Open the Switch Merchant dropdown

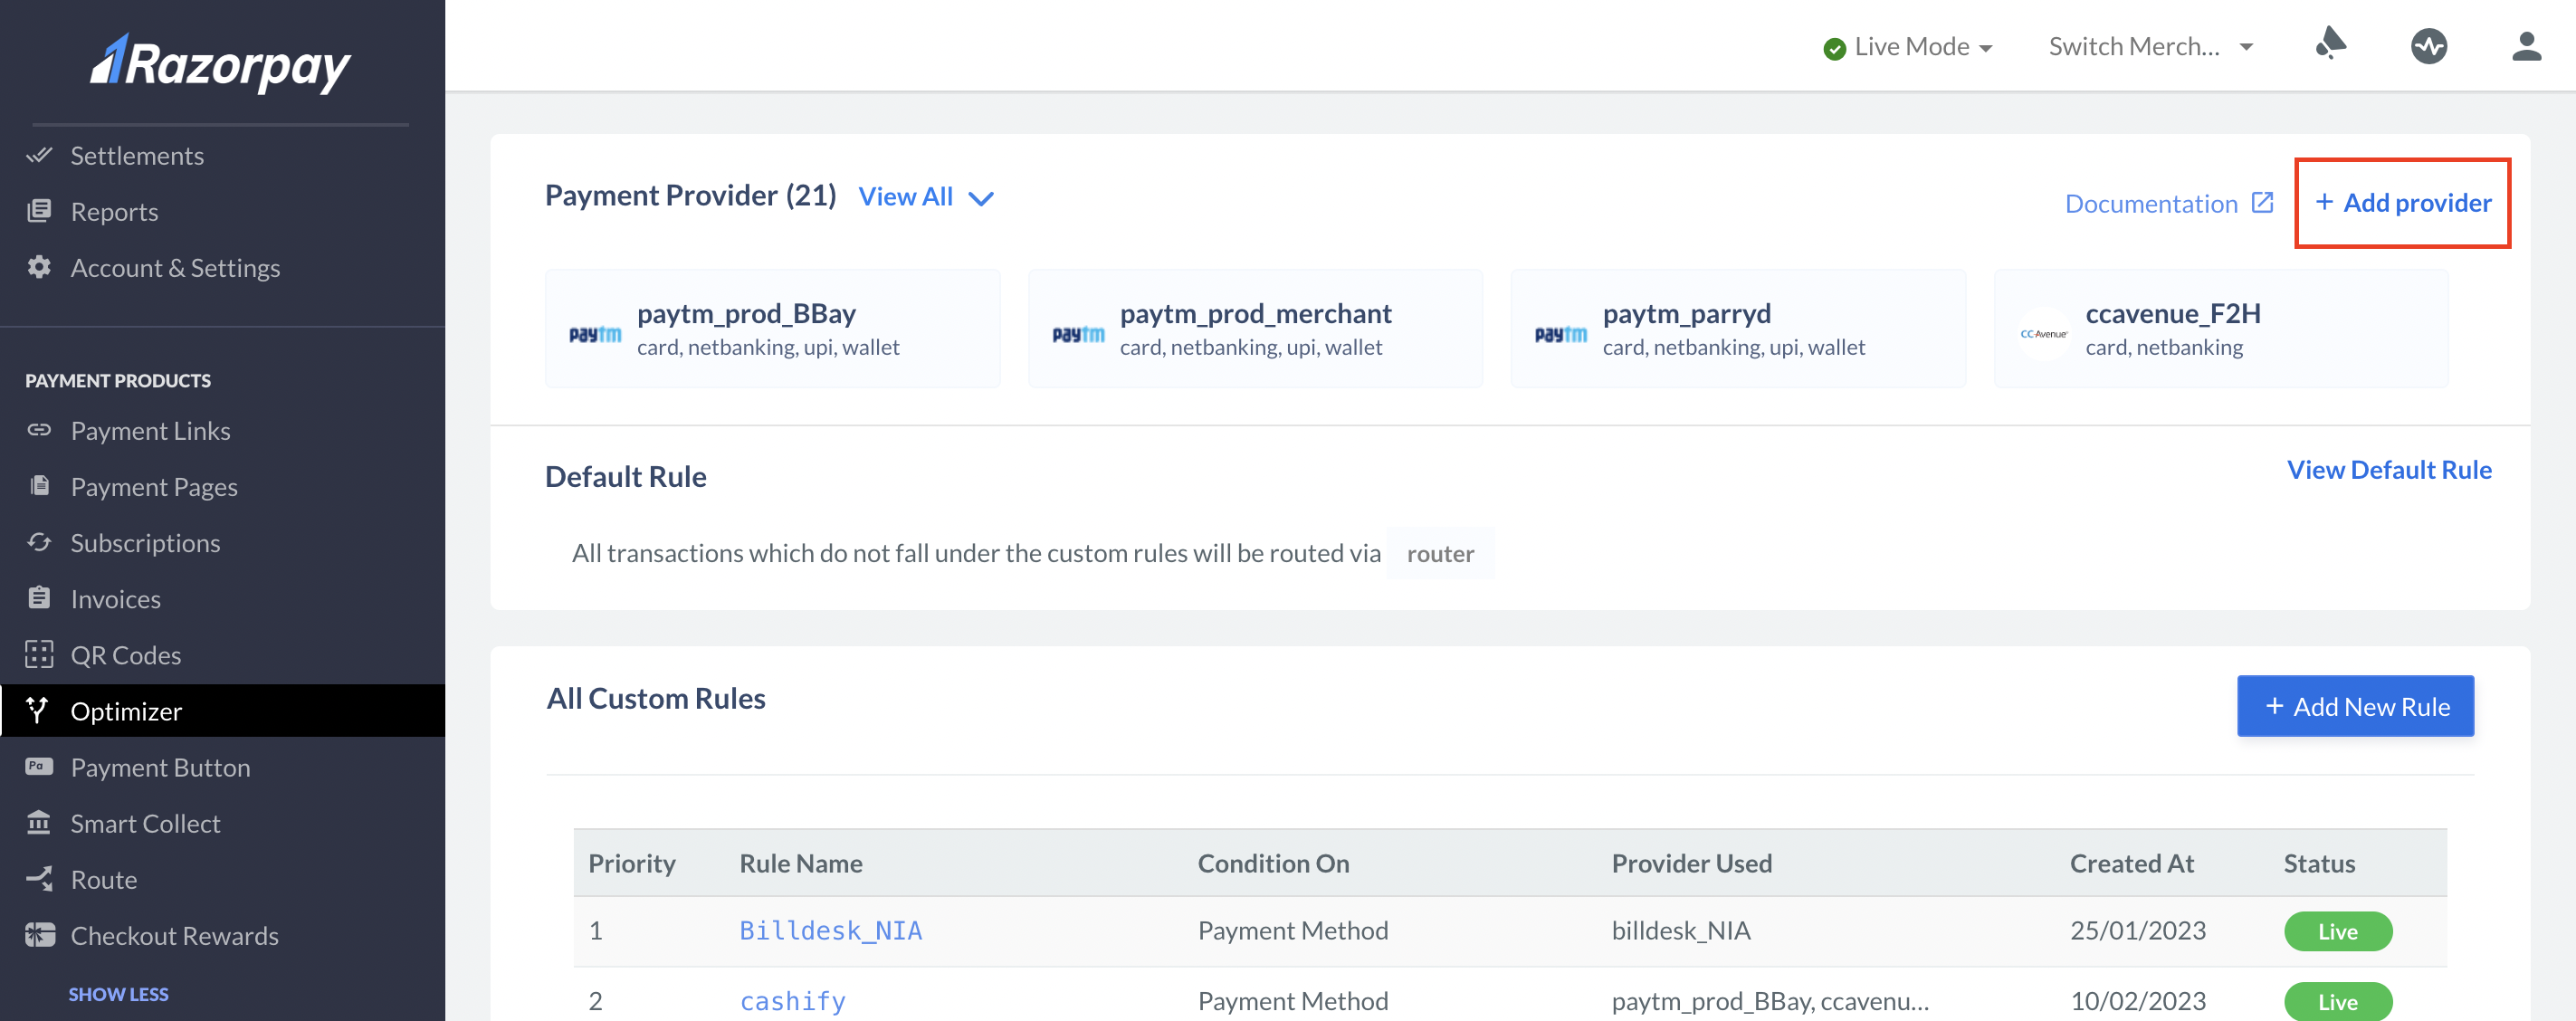tap(2150, 47)
